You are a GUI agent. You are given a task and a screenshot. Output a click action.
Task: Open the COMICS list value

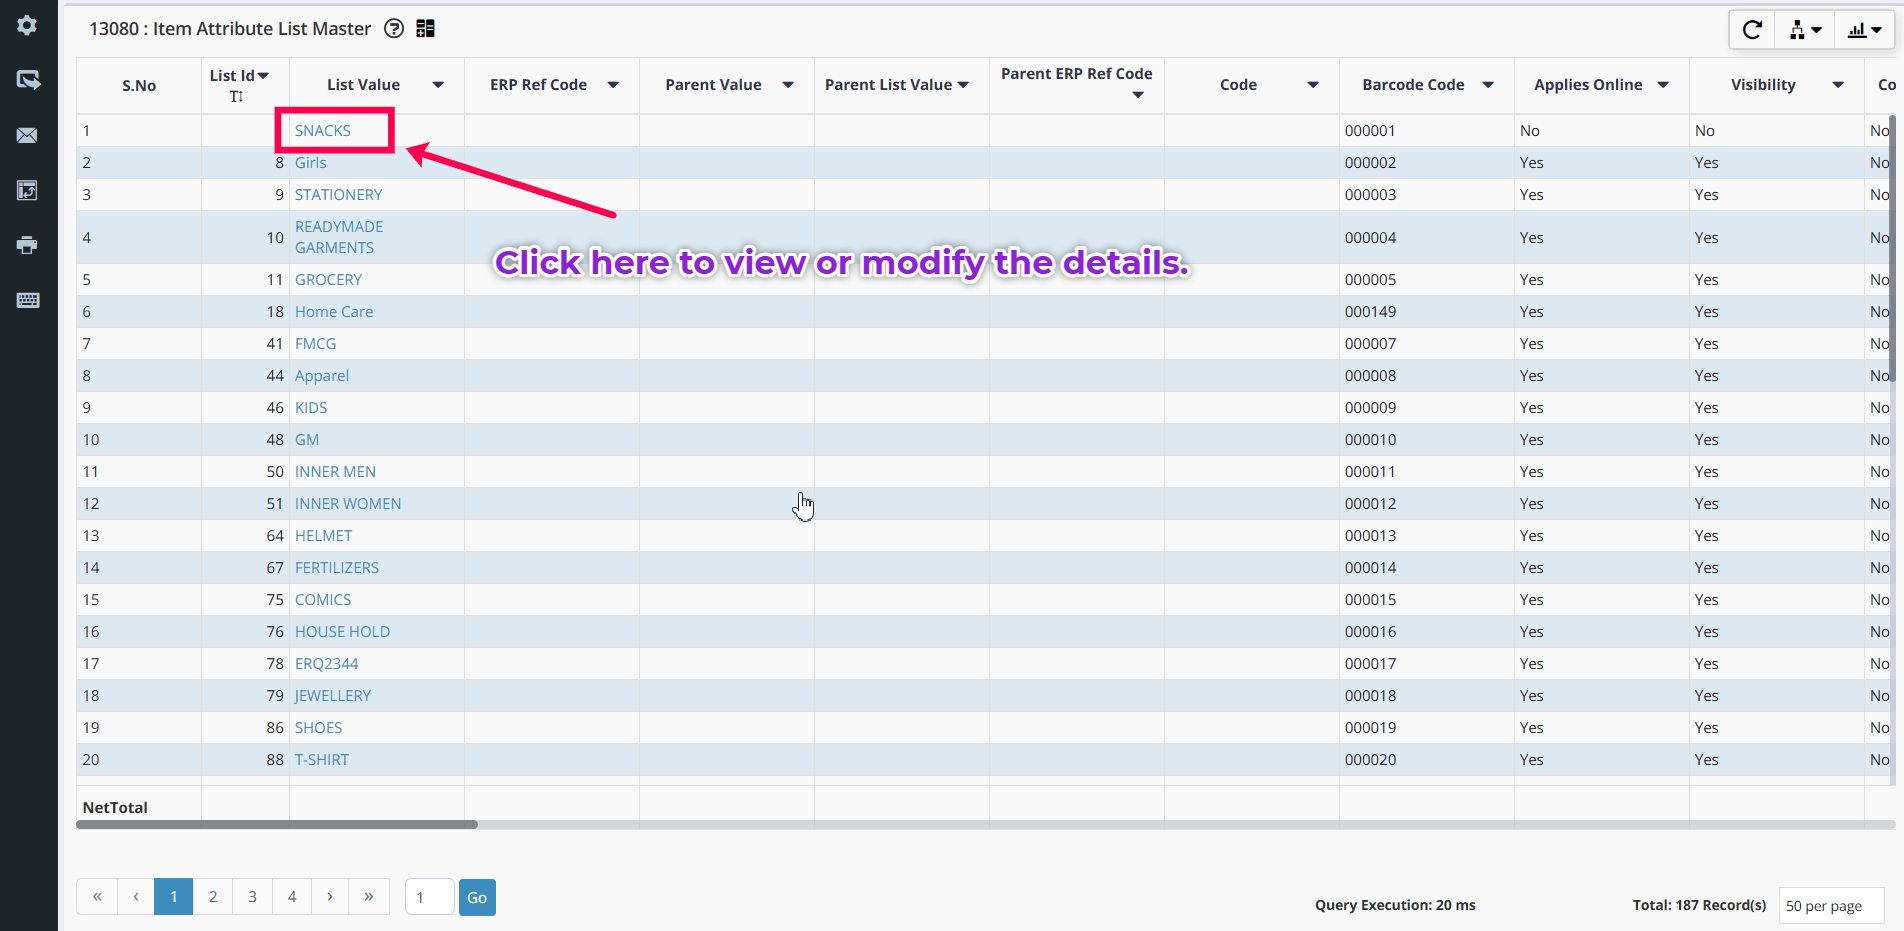323,600
